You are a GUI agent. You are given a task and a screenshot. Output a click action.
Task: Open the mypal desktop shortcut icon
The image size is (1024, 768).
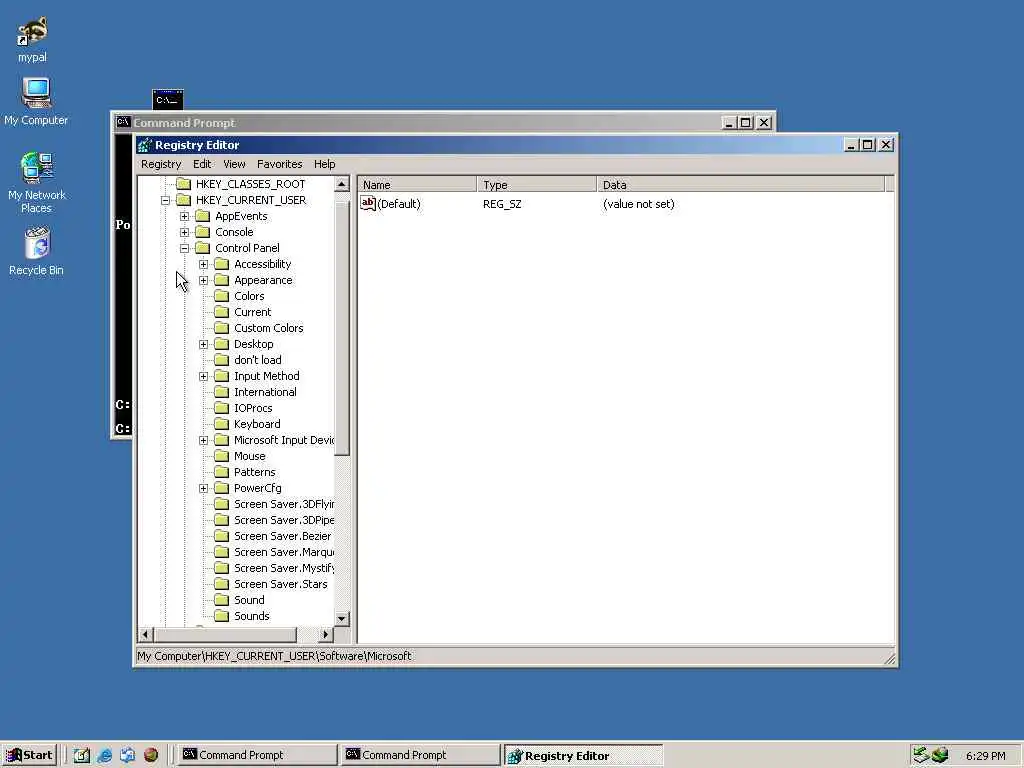[32, 32]
